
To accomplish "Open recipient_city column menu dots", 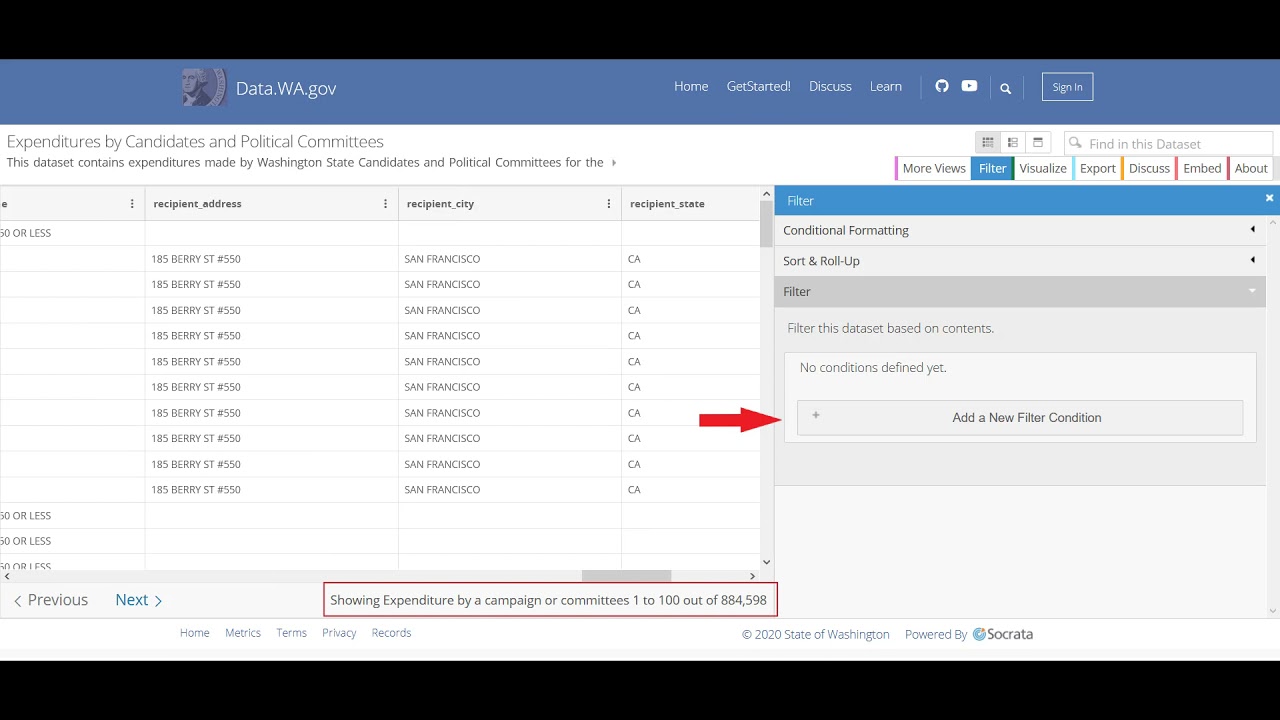I will click(x=609, y=204).
